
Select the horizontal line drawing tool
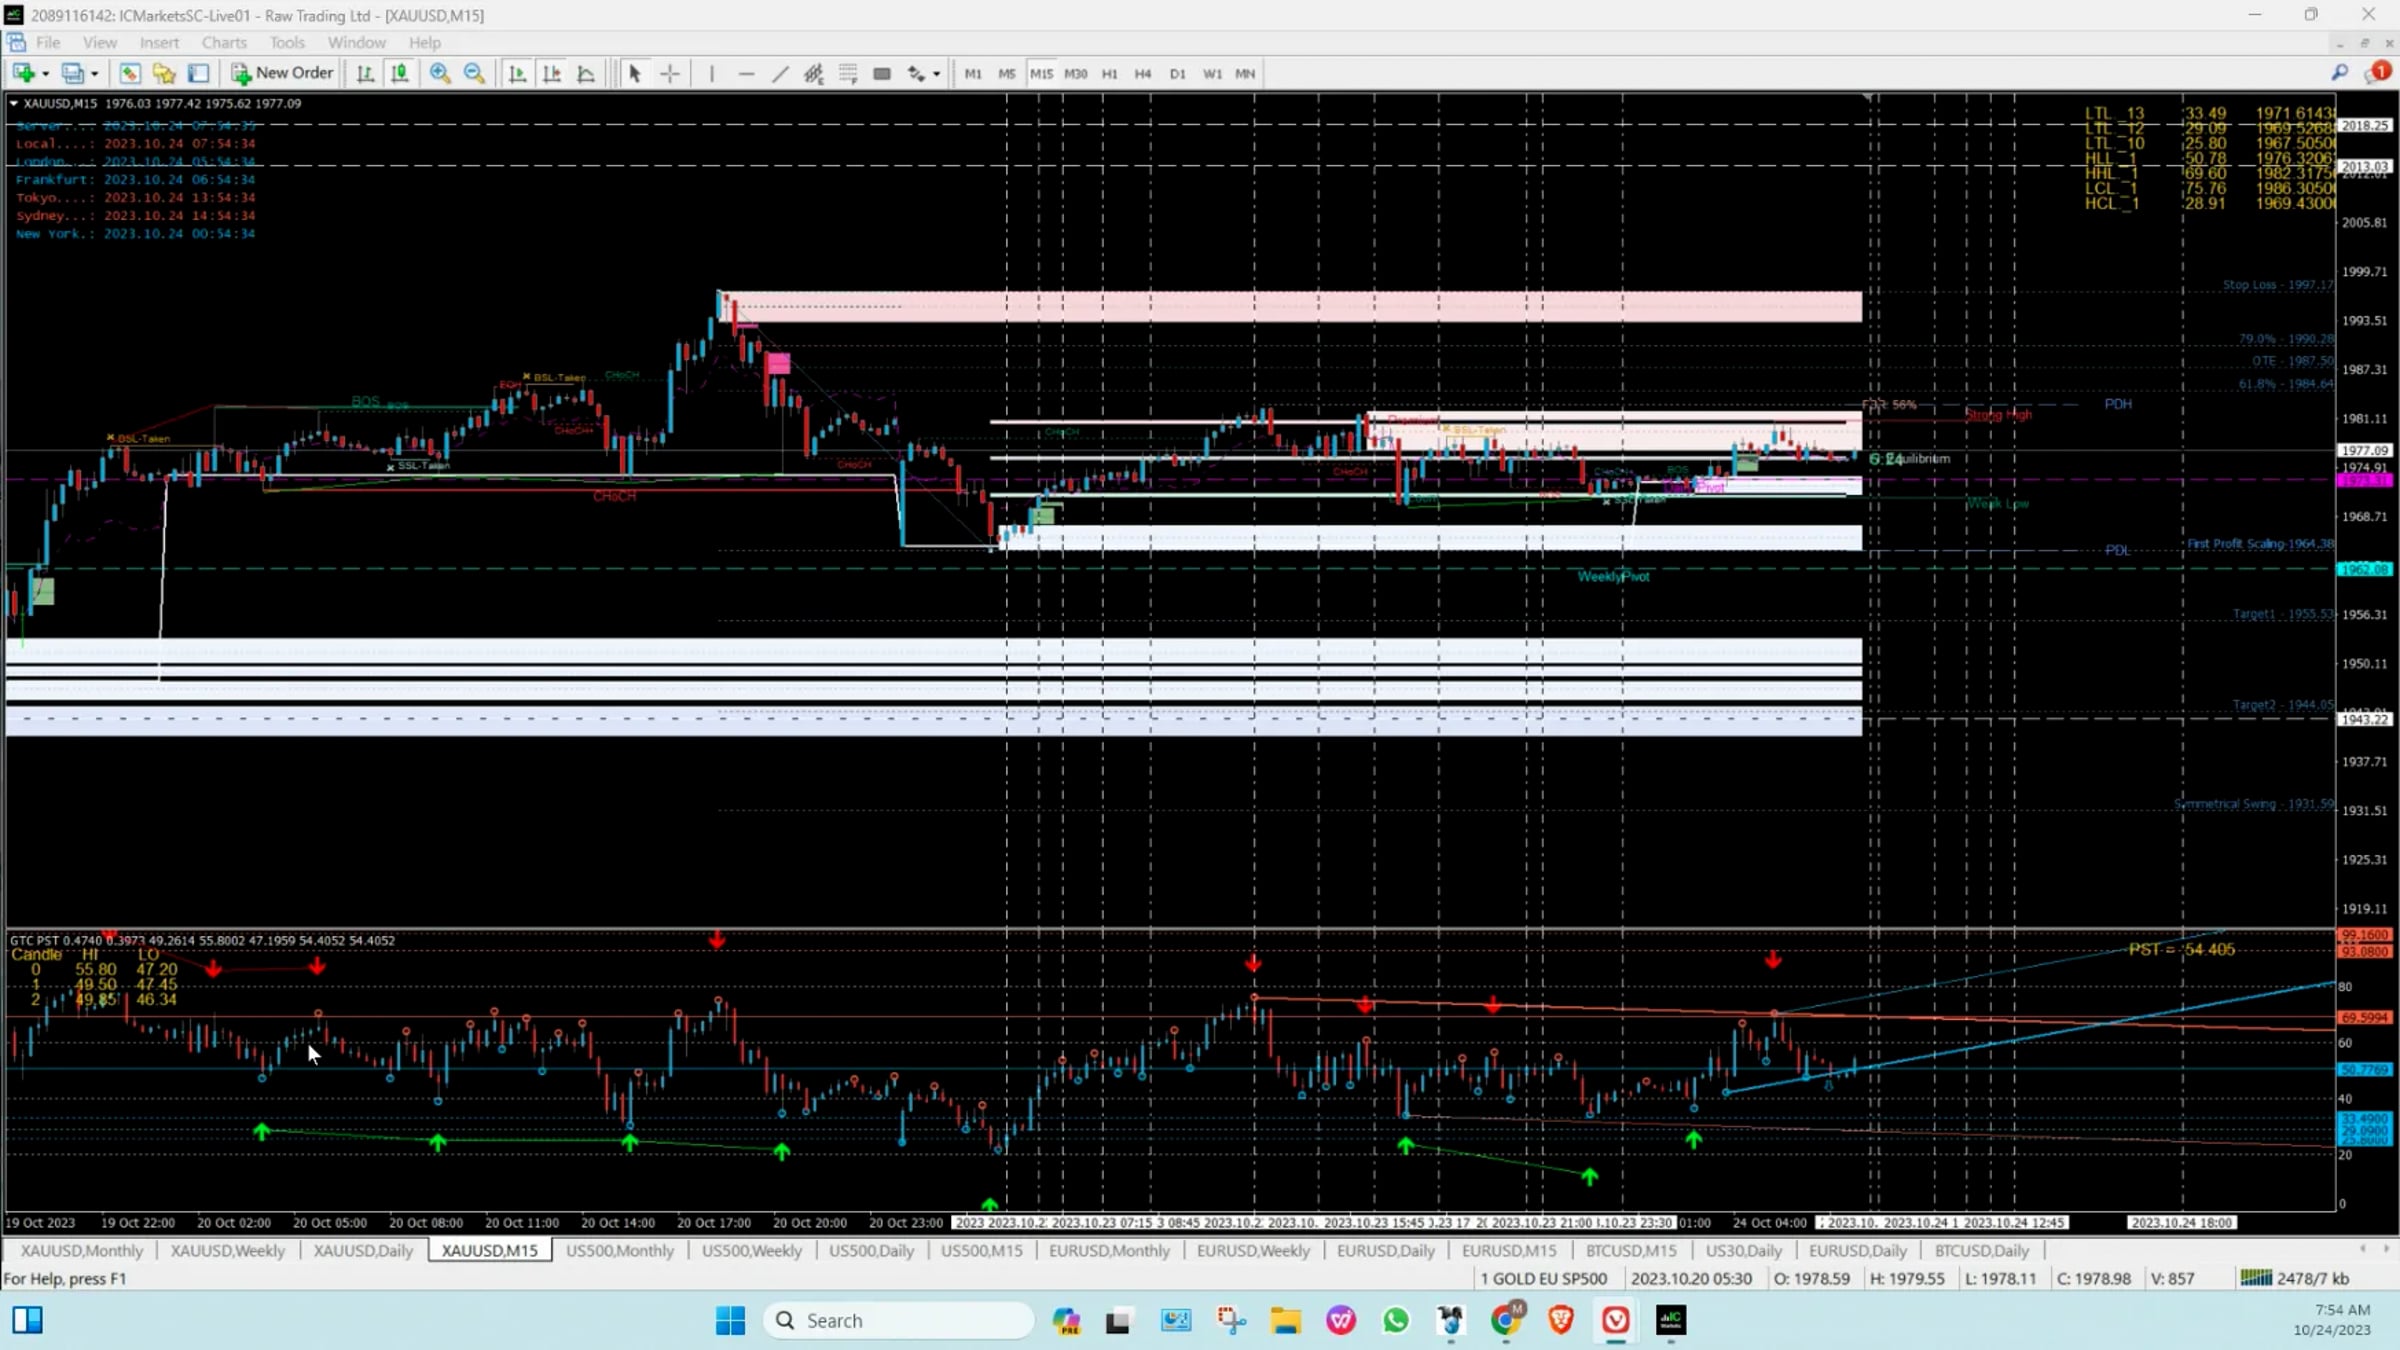tap(746, 73)
